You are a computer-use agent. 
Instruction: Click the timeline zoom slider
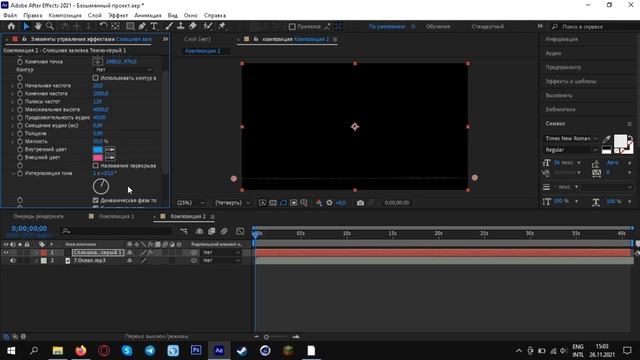pos(266,337)
